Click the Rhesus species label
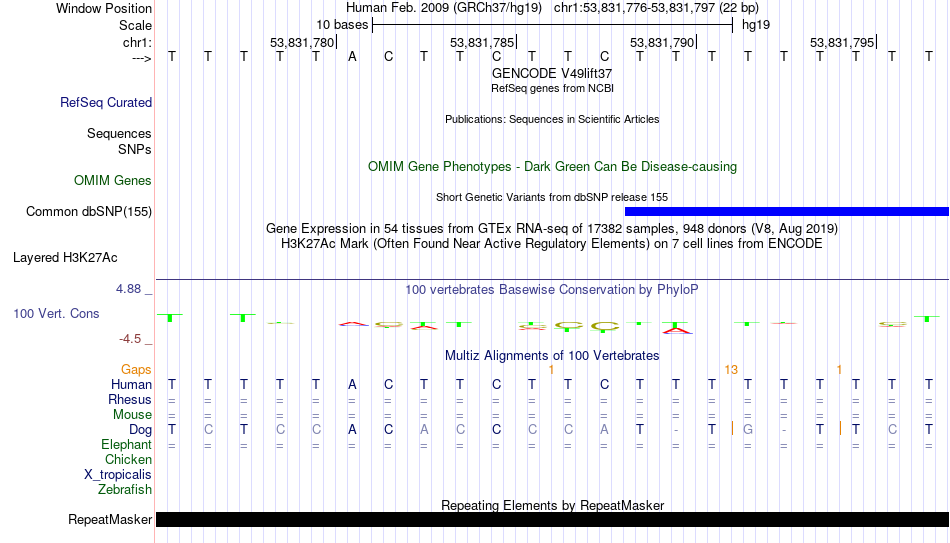Image resolution: width=950 pixels, height=543 pixels. [x=130, y=400]
